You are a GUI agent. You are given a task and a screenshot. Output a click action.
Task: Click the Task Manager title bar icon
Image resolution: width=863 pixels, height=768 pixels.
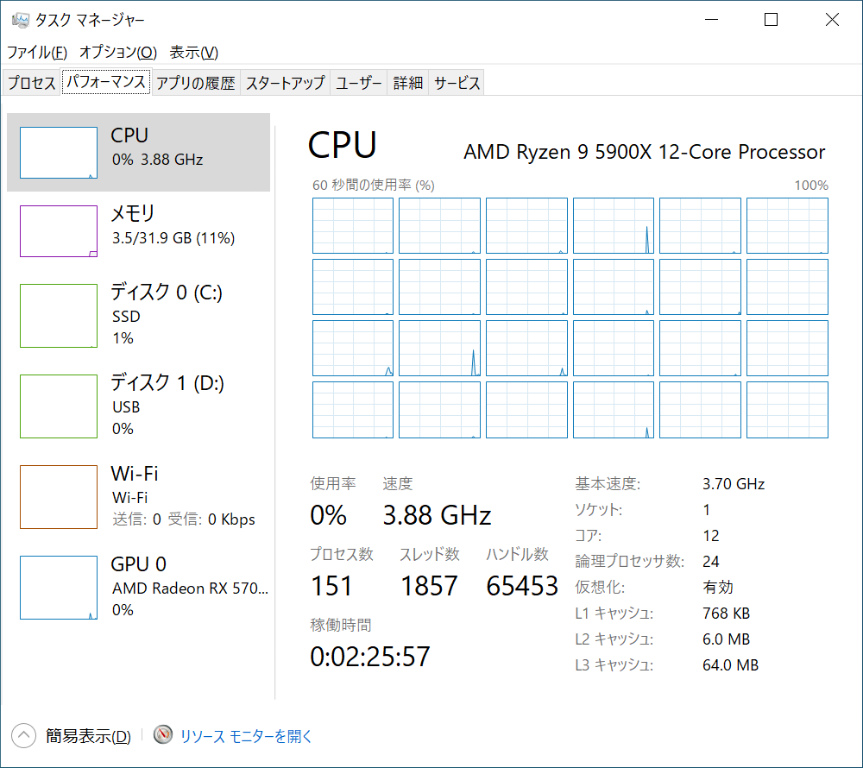pos(20,19)
